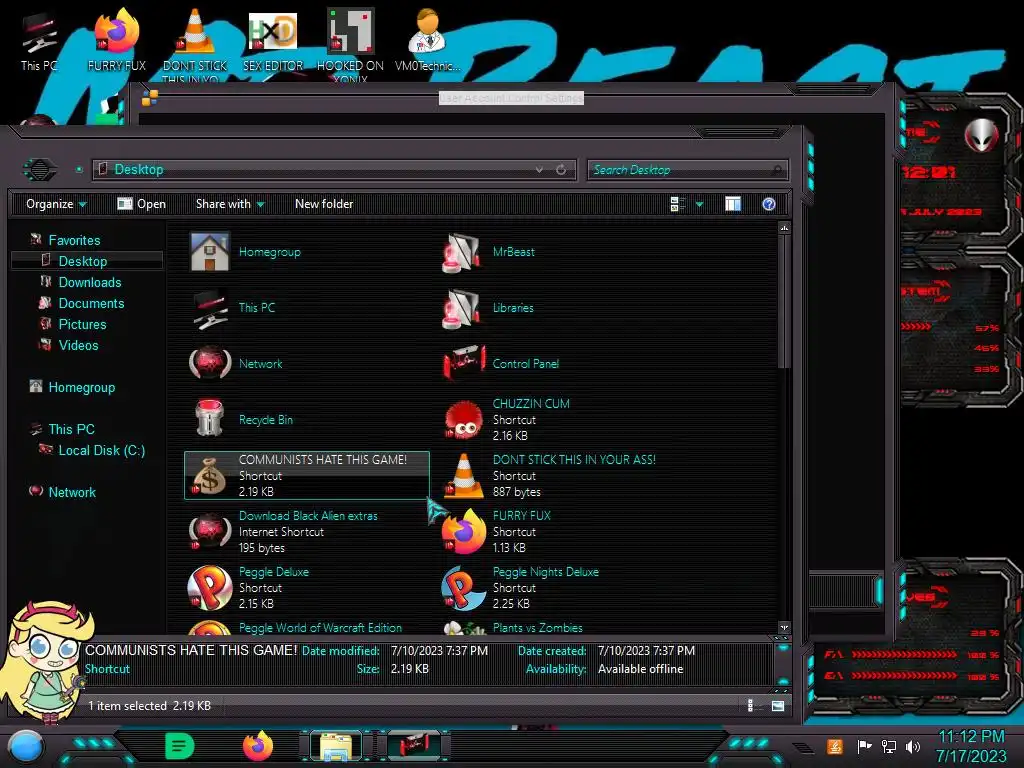Select the Control Panel icon

pos(464,363)
